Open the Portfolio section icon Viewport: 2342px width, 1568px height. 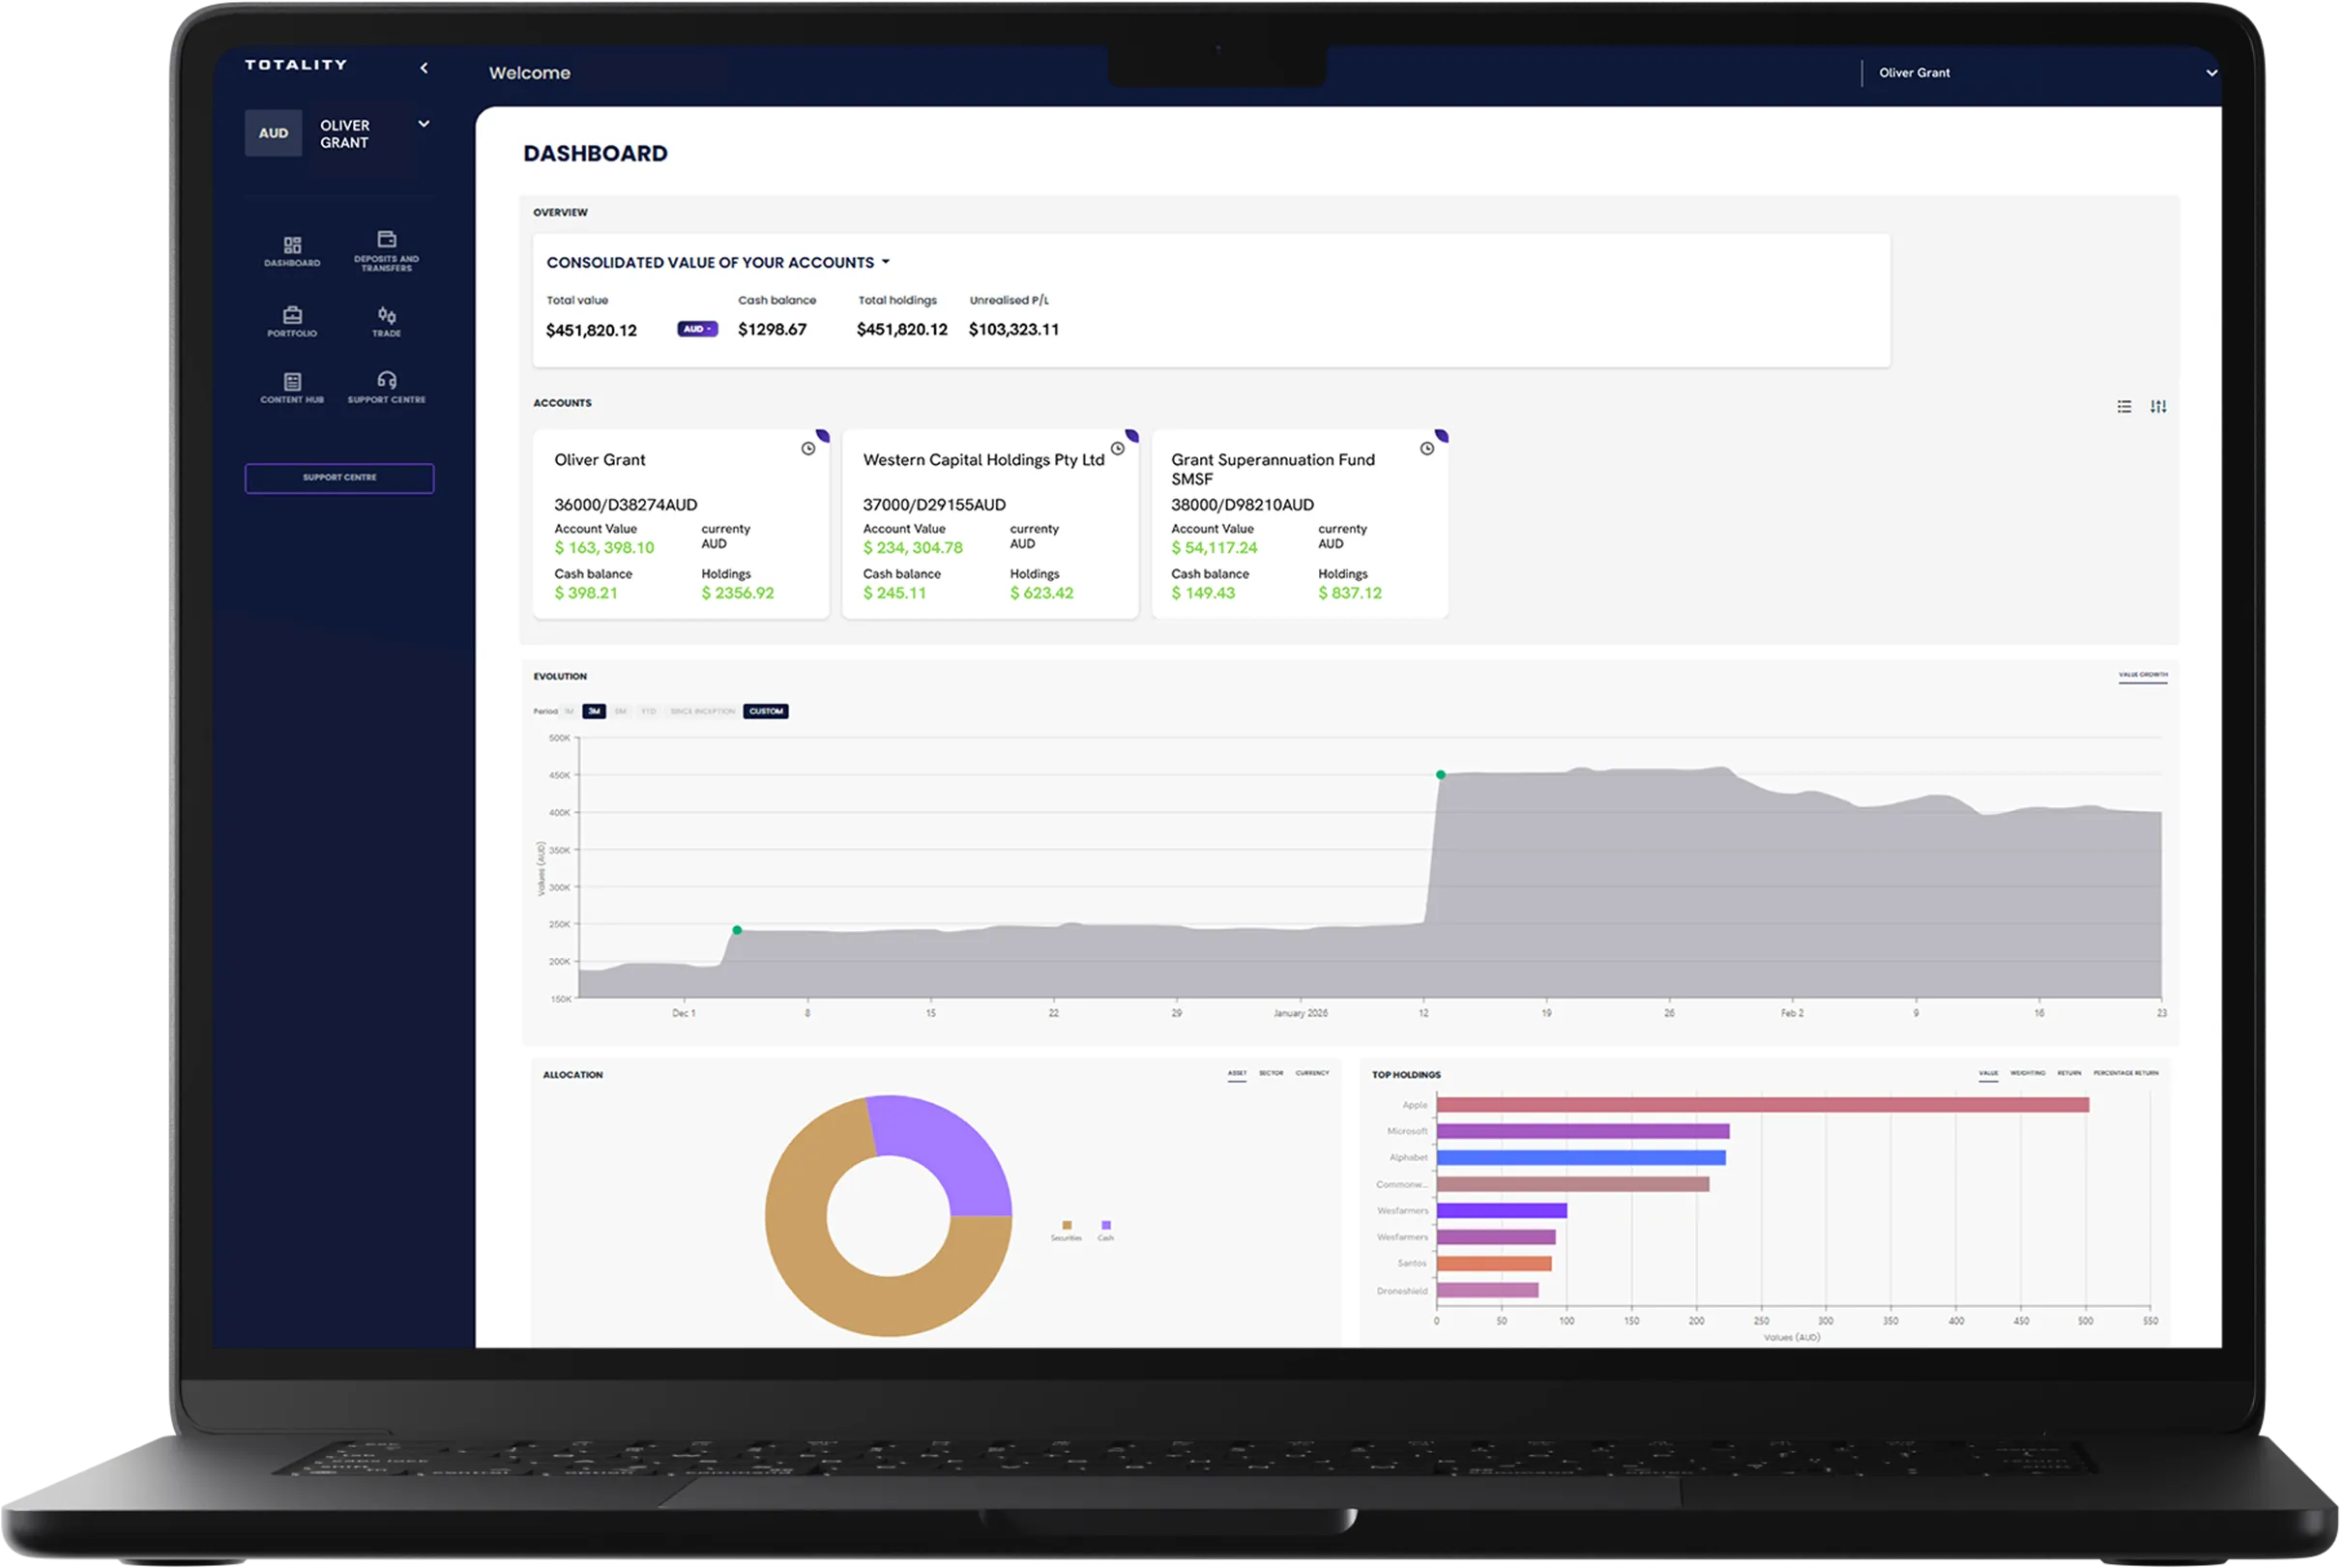[x=292, y=316]
